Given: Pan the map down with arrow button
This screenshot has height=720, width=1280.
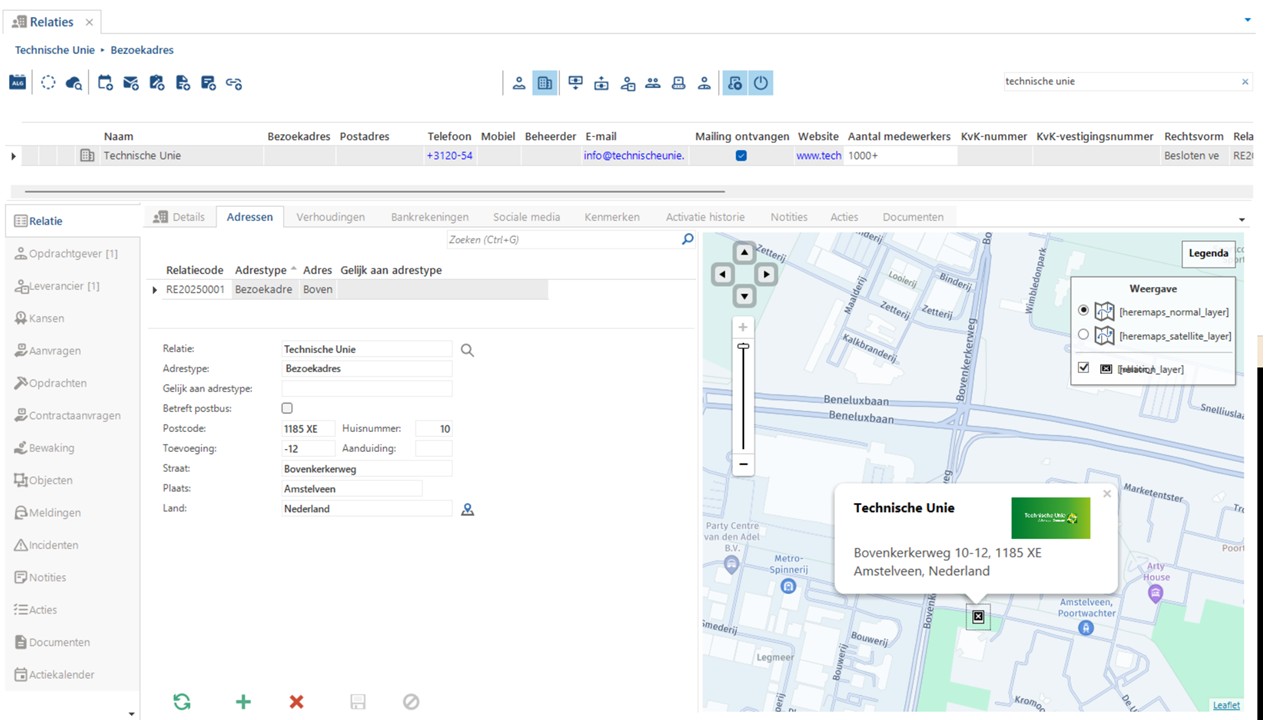Looking at the screenshot, I should (744, 296).
